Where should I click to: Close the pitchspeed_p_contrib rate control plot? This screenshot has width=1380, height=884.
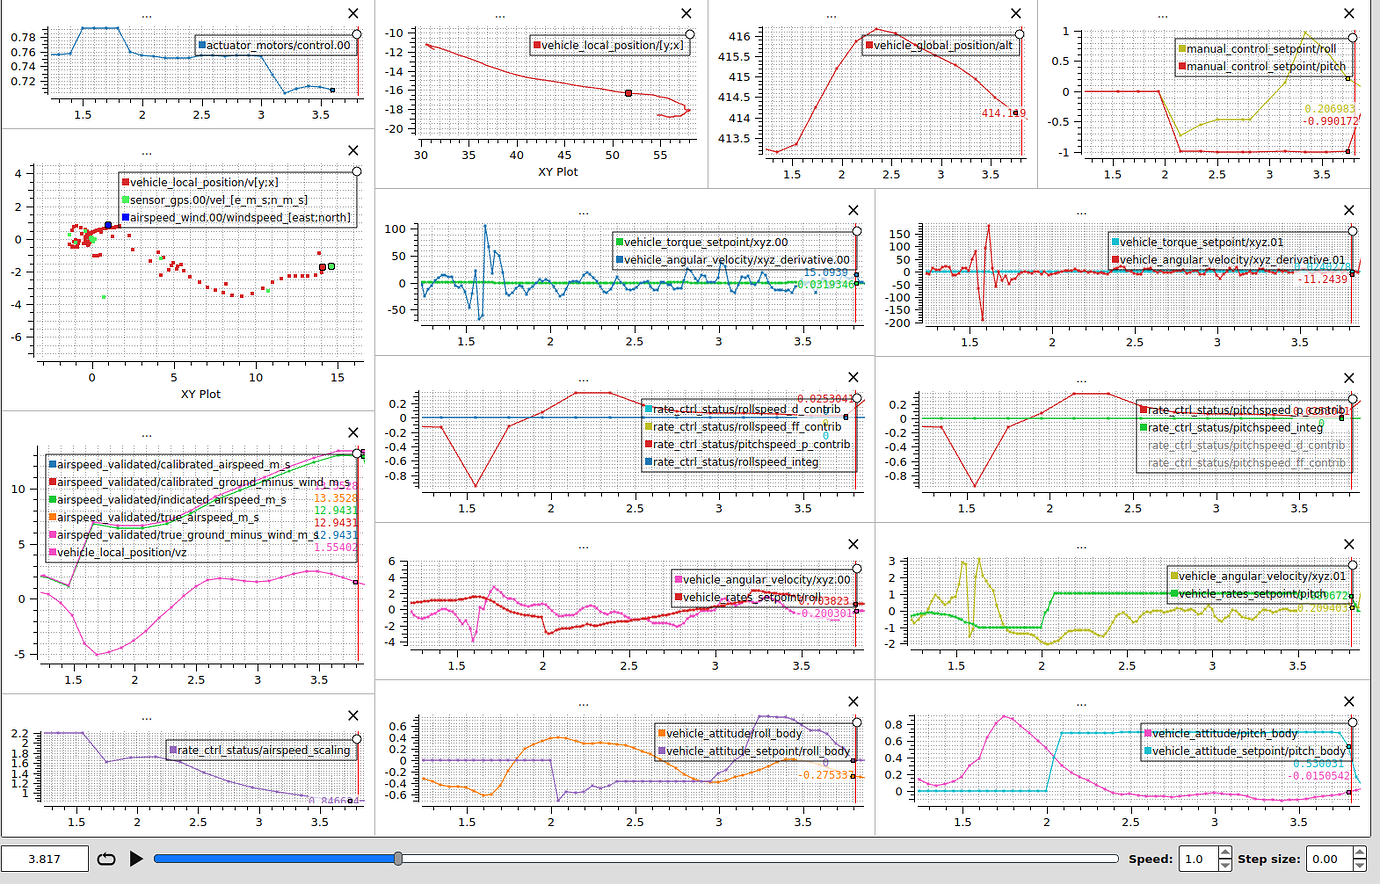pyautogui.click(x=1349, y=377)
